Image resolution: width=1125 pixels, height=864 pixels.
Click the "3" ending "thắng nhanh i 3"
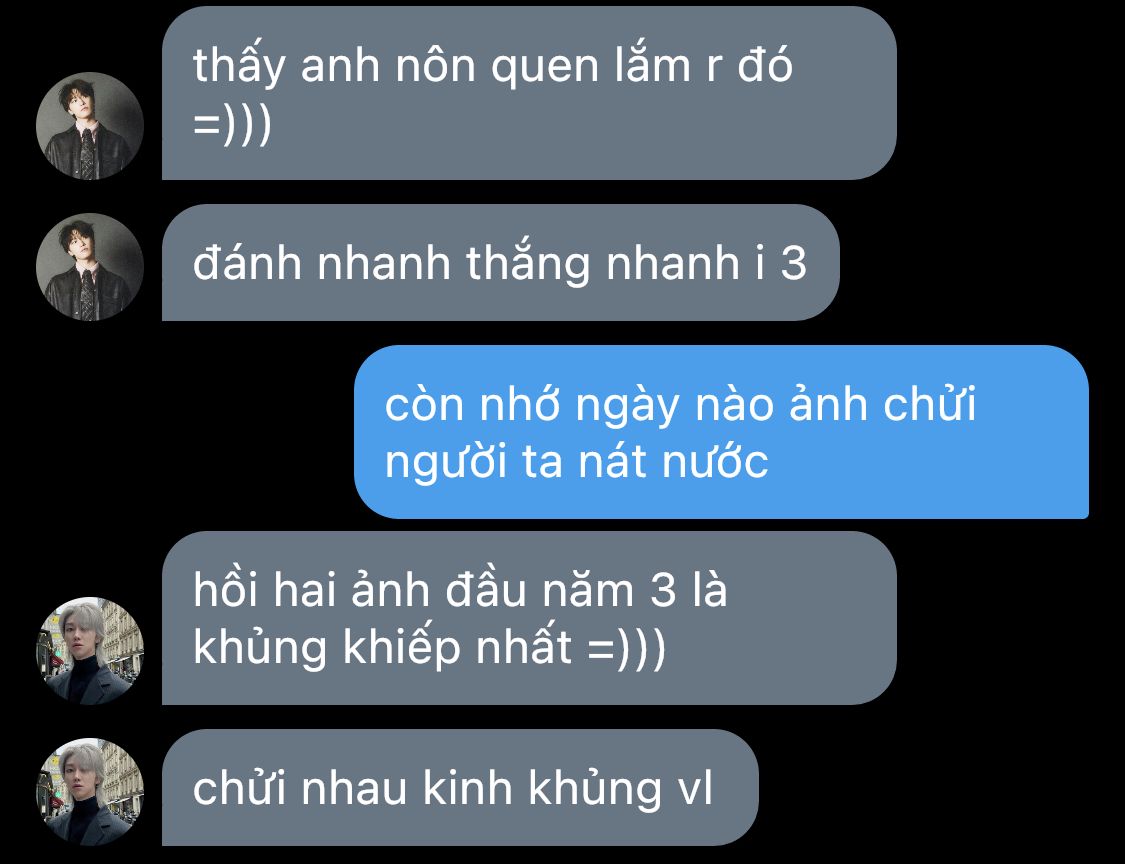[794, 264]
